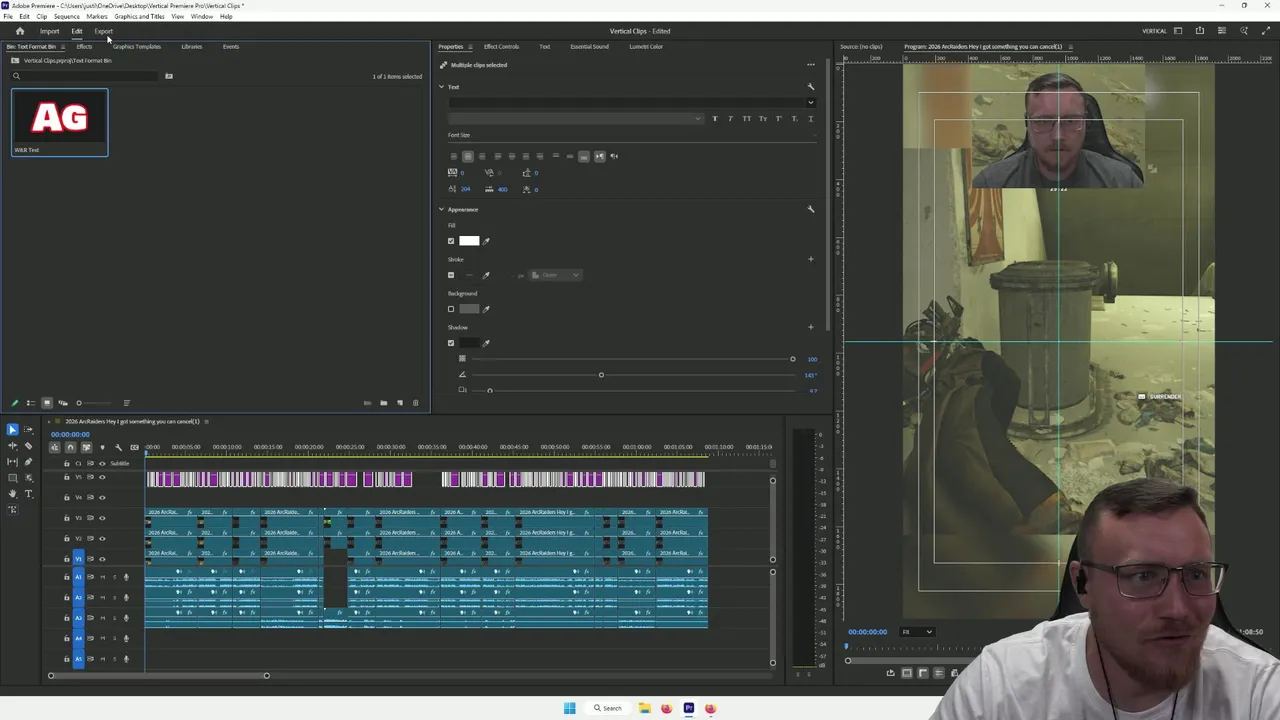Viewport: 1280px width, 720px height.
Task: Add a new stroke with plus icon
Action: [811, 259]
